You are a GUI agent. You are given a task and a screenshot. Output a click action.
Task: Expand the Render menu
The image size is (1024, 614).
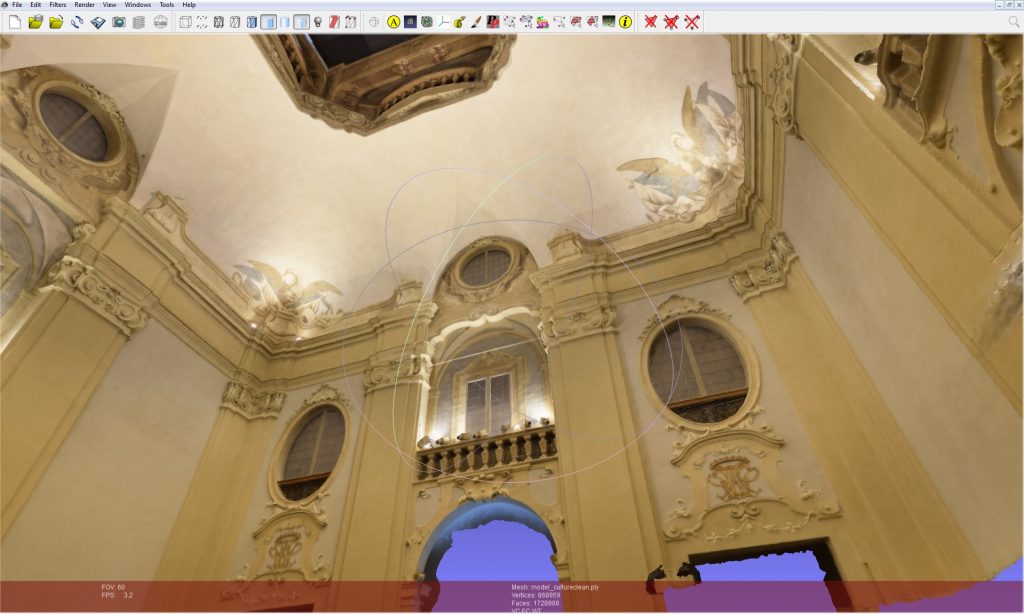click(x=84, y=5)
